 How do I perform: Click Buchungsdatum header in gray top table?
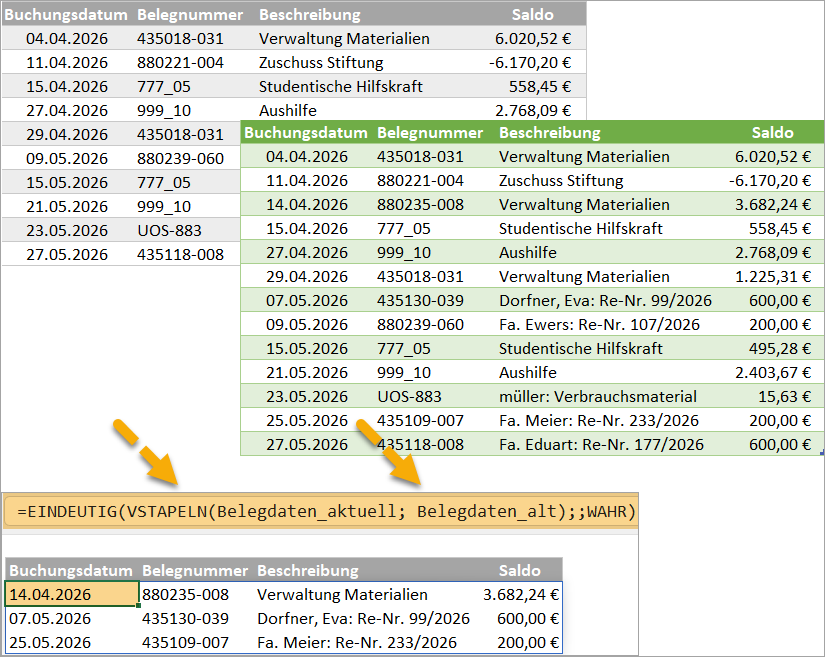point(66,15)
